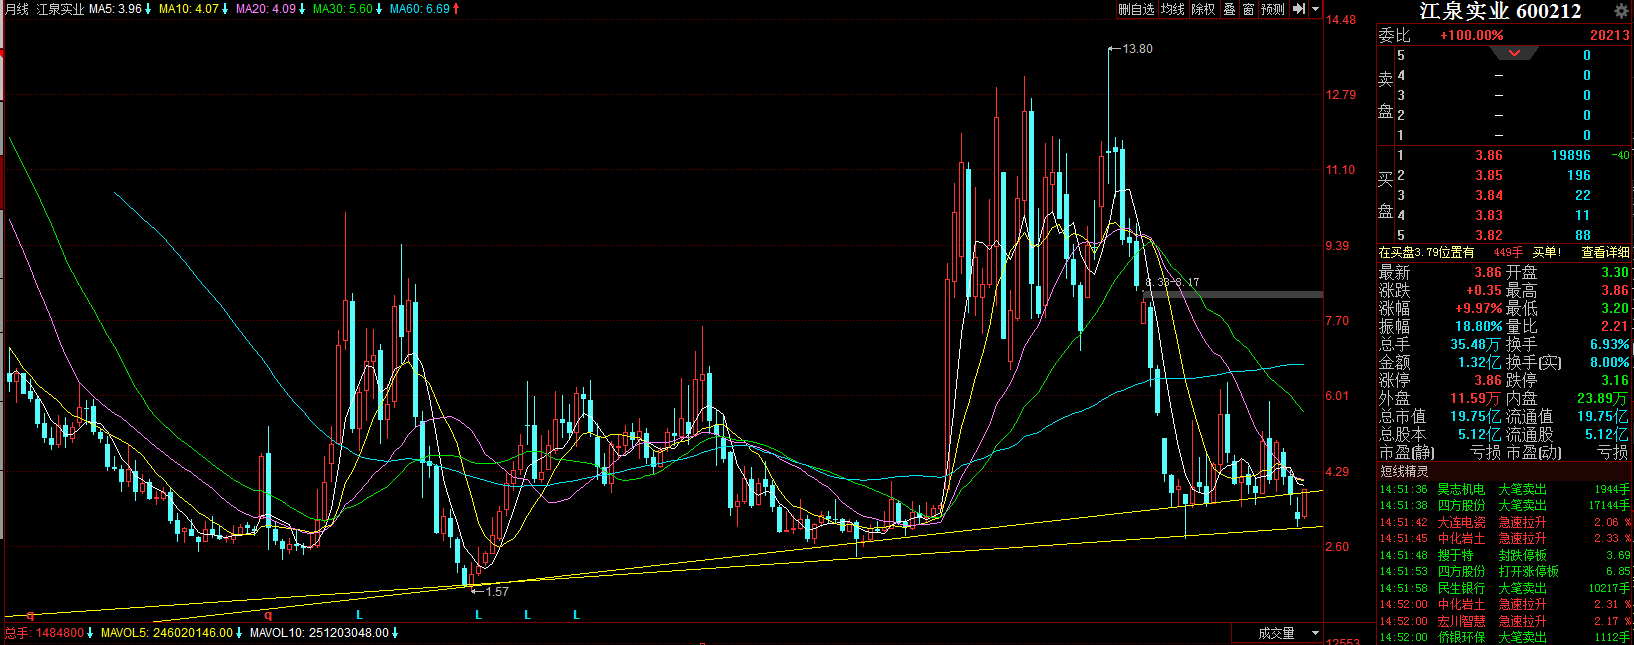Click the first cyan 'L' marker below the chart
The image size is (1634, 645).
click(x=360, y=615)
